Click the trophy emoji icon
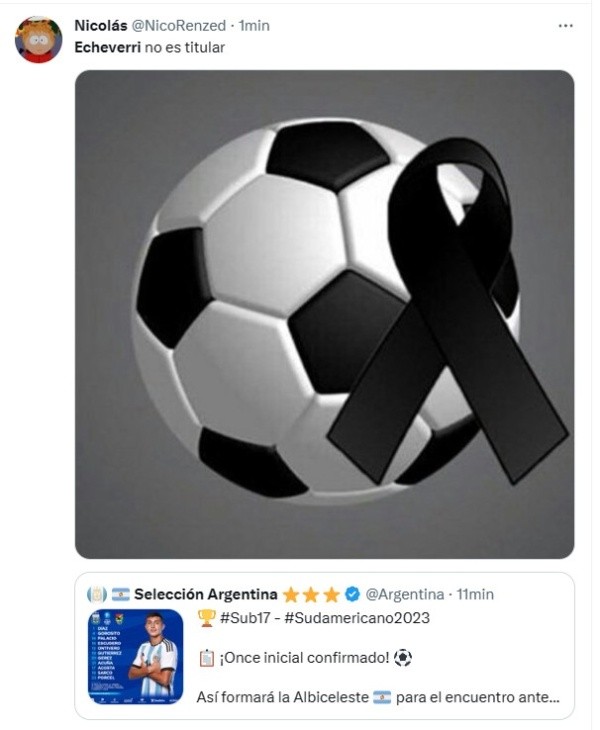The height and width of the screenshot is (730, 600). [206, 618]
